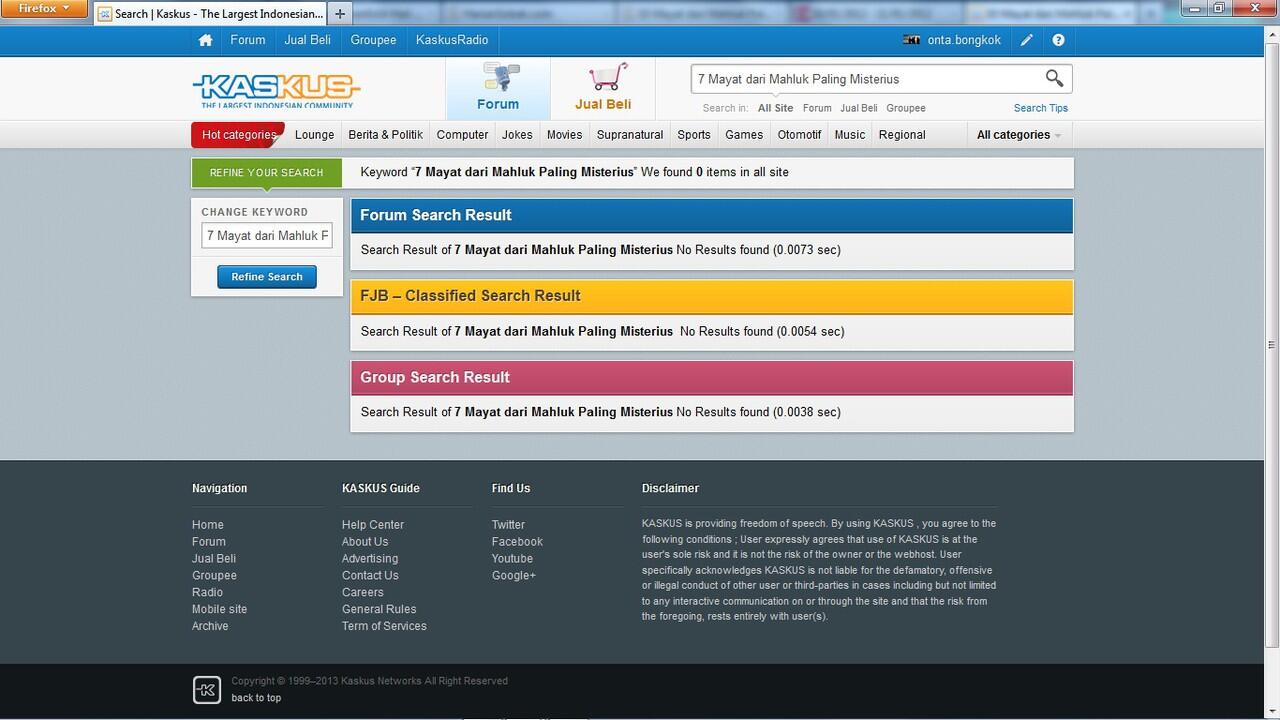This screenshot has height=720, width=1280.
Task: Open footer Jual Beli link
Action: [x=214, y=559]
